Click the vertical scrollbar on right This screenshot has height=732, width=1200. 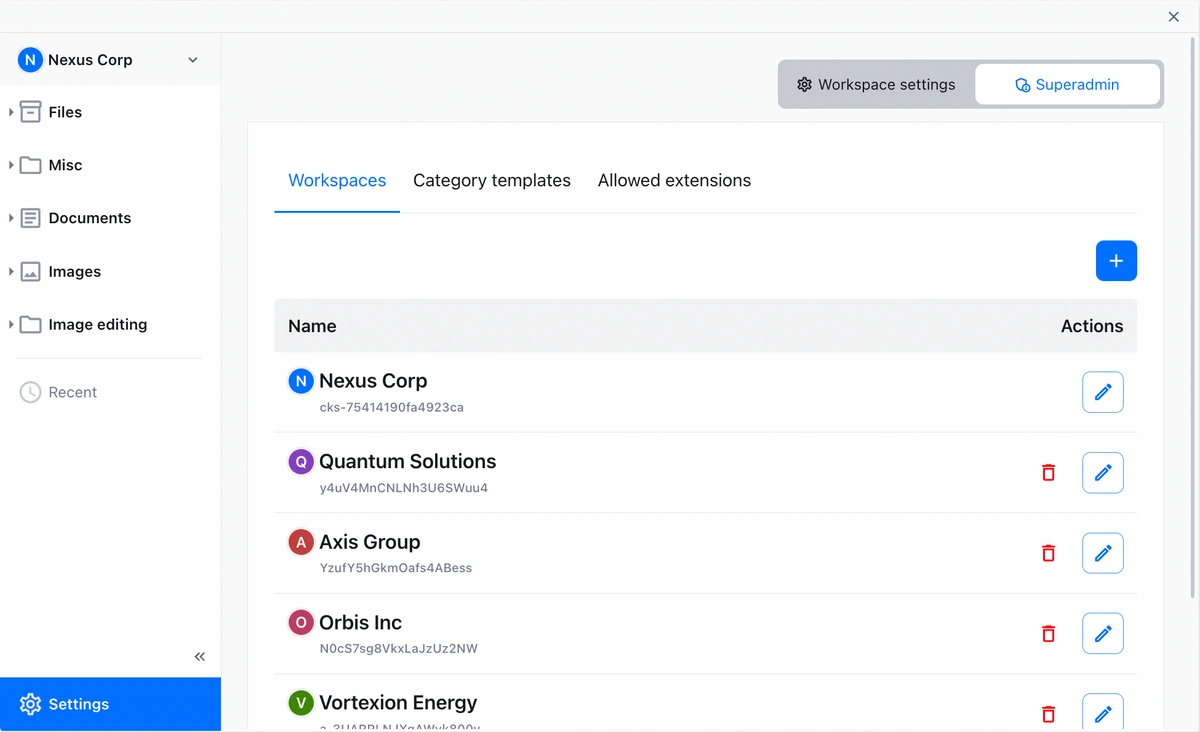pos(1192,320)
